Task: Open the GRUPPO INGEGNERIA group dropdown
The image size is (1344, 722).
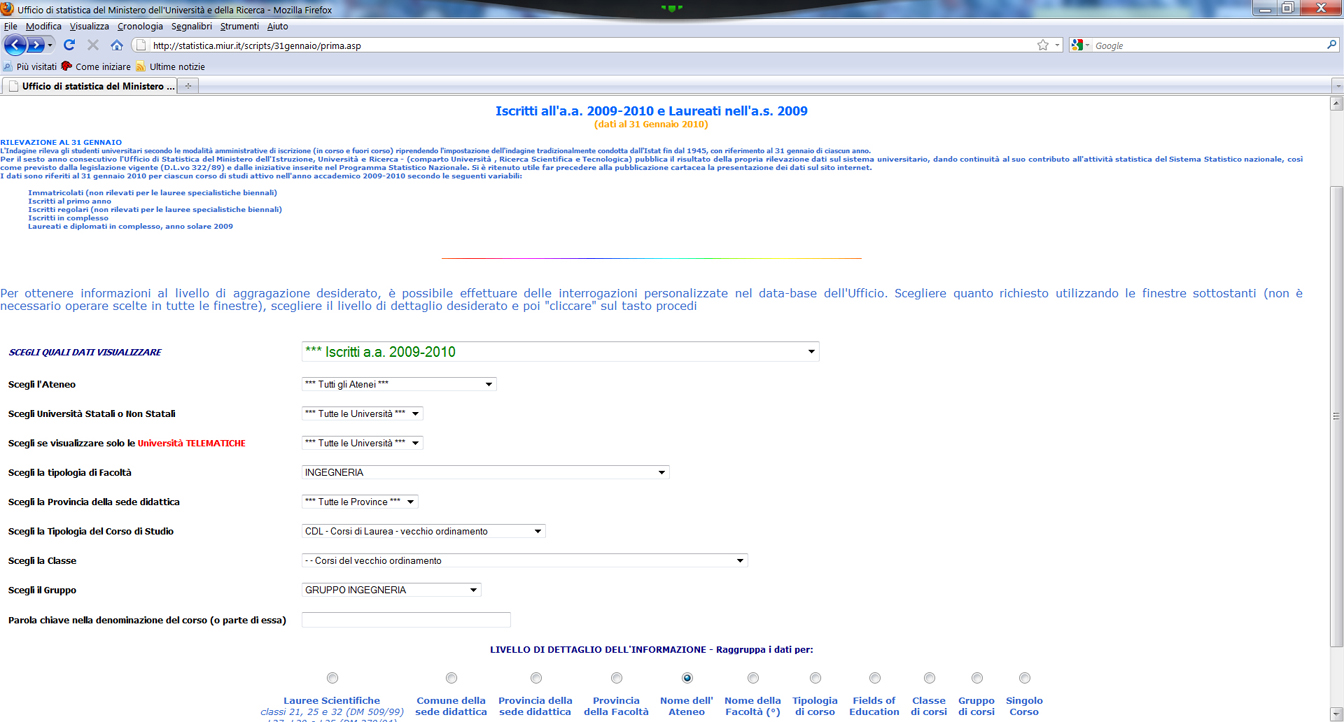Action: click(391, 590)
